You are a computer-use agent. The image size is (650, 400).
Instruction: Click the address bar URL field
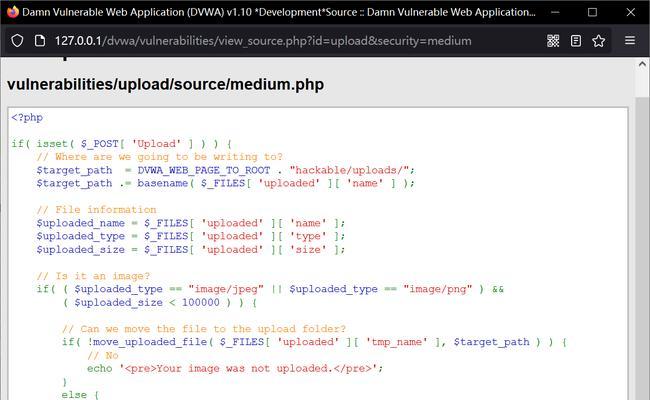click(x=263, y=41)
